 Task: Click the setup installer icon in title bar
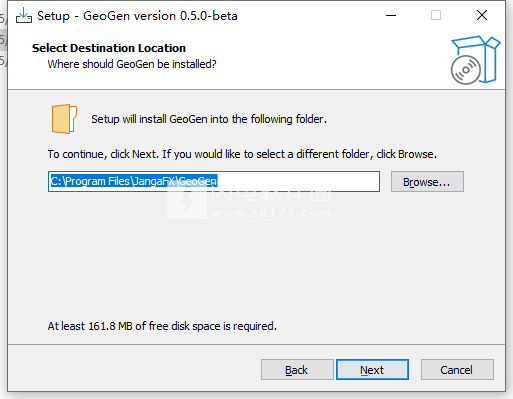[x=24, y=16]
